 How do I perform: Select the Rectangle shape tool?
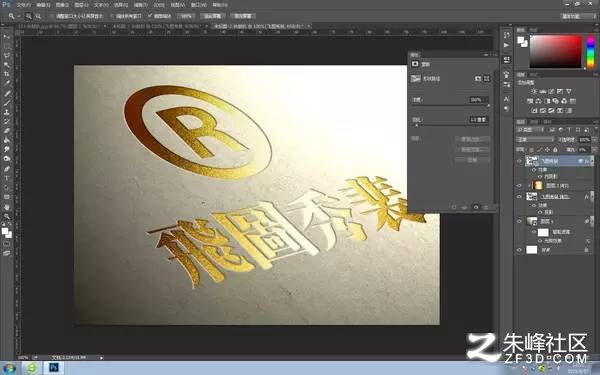[x=7, y=197]
